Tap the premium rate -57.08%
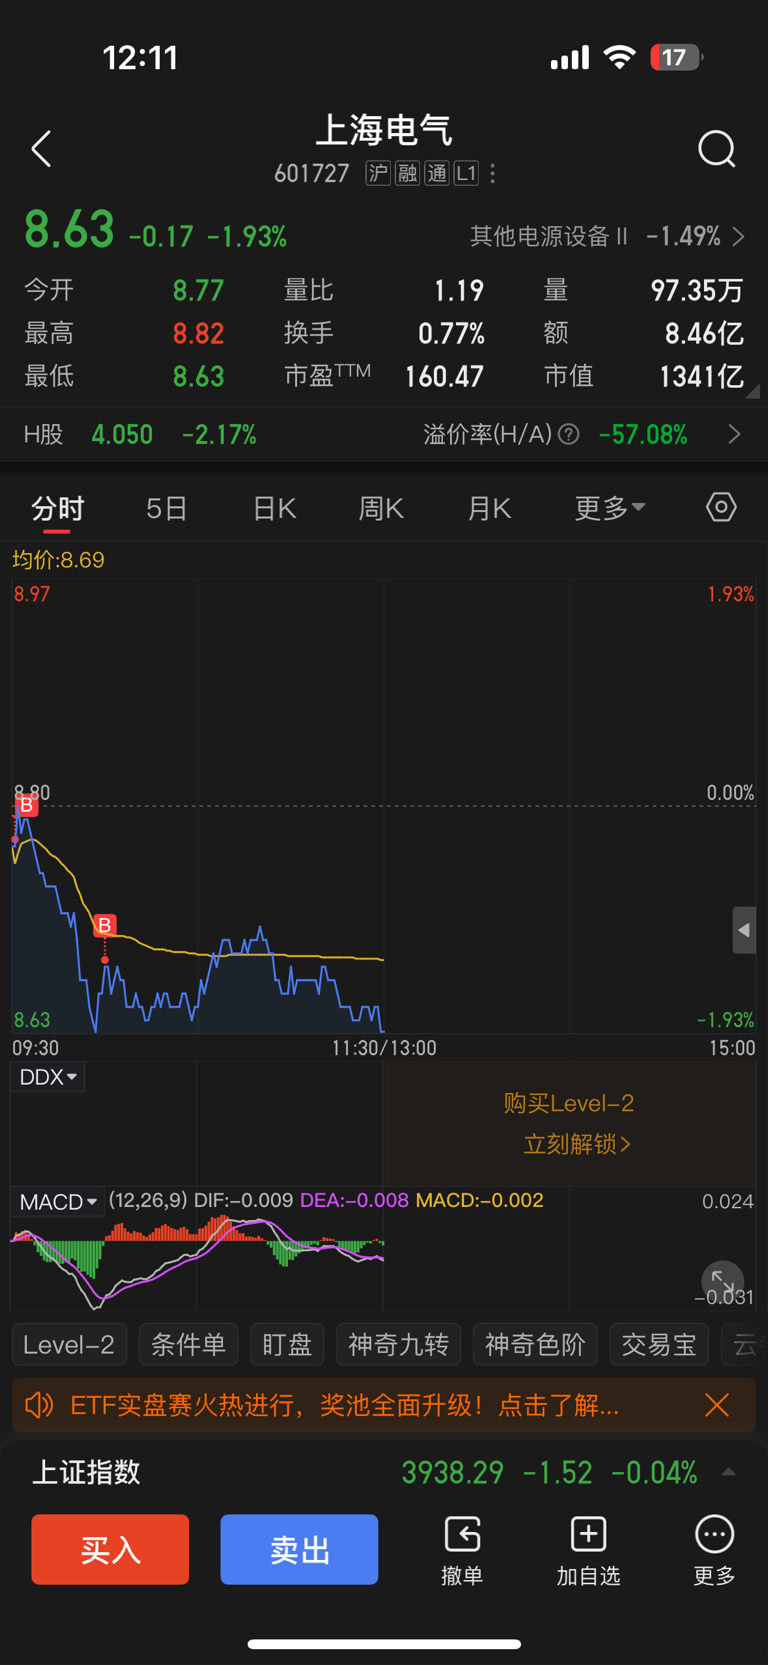 643,434
